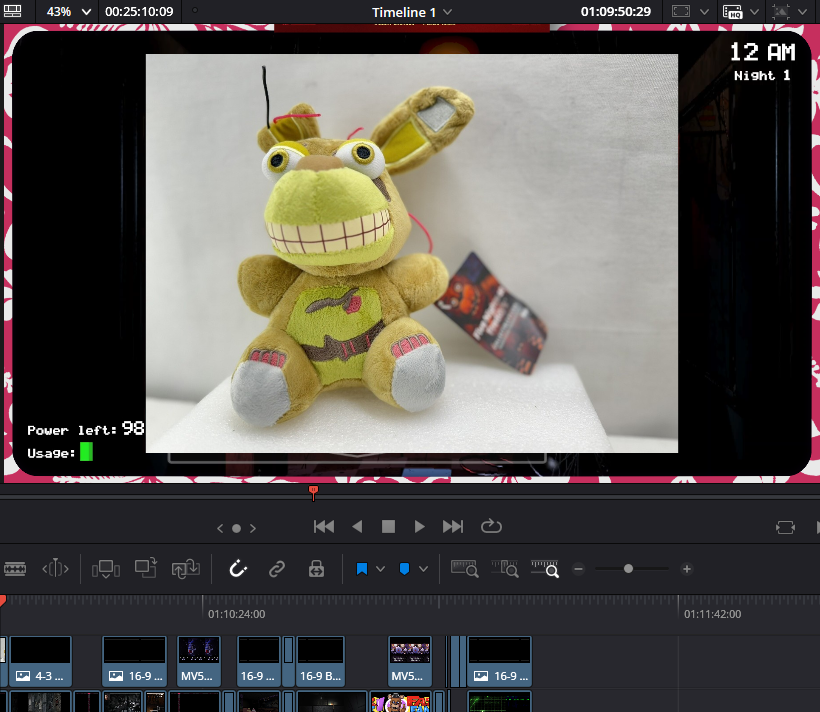820x712 pixels.
Task: Jump to the first frame
Action: [324, 526]
